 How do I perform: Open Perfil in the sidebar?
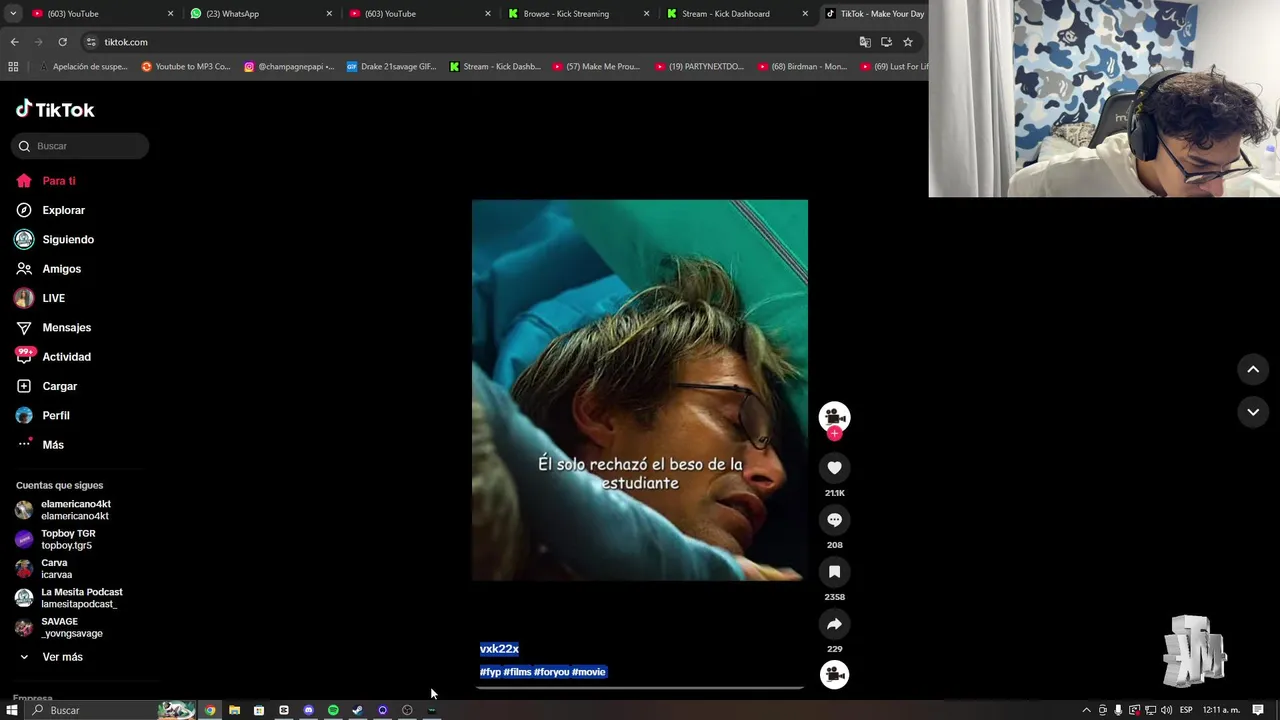[55, 415]
